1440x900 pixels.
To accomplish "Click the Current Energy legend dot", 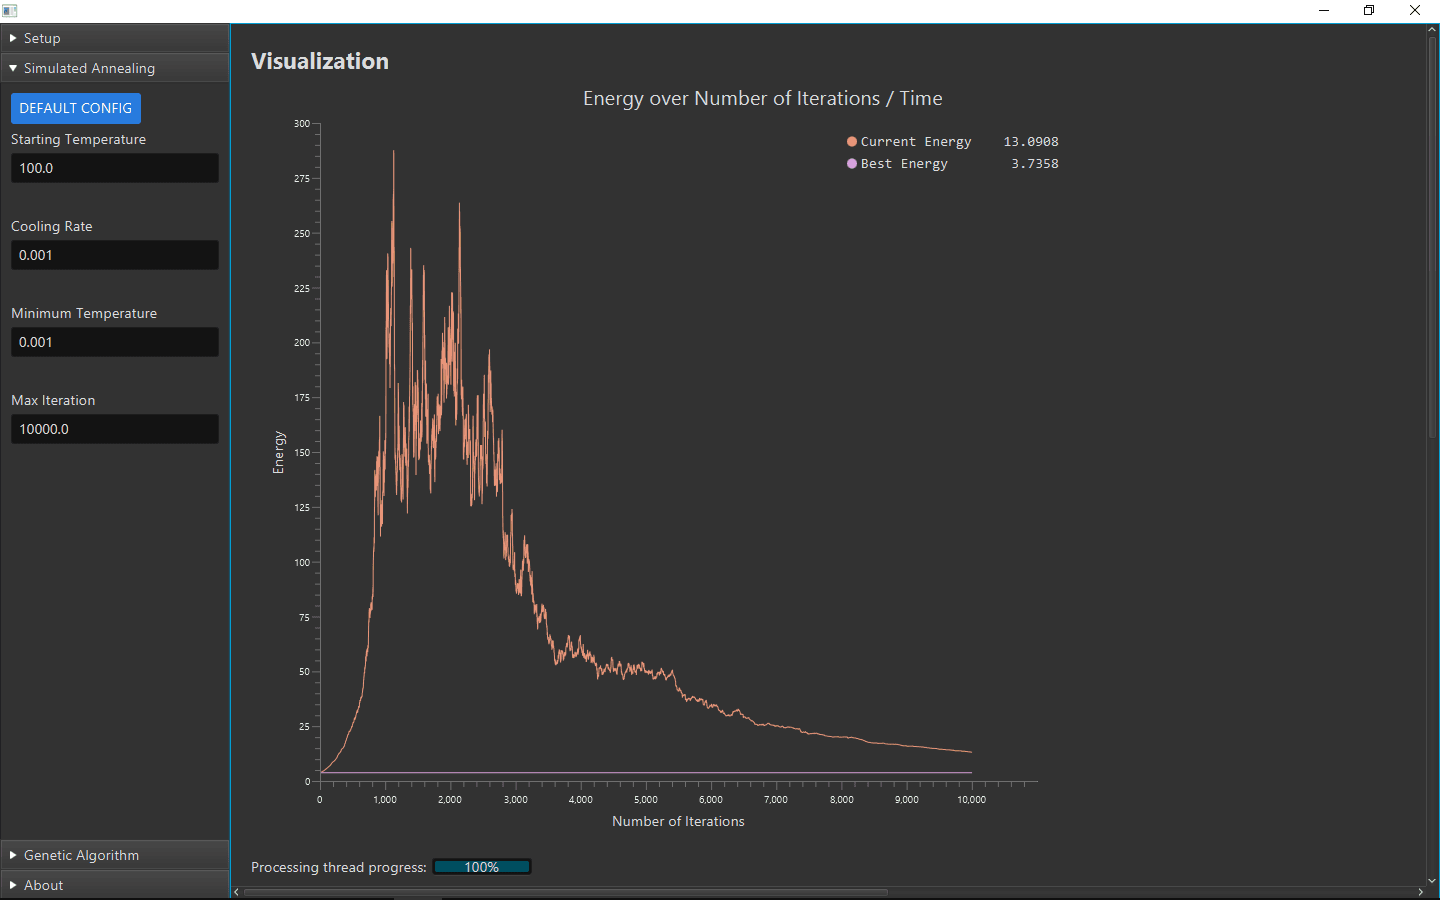I will [x=852, y=142].
